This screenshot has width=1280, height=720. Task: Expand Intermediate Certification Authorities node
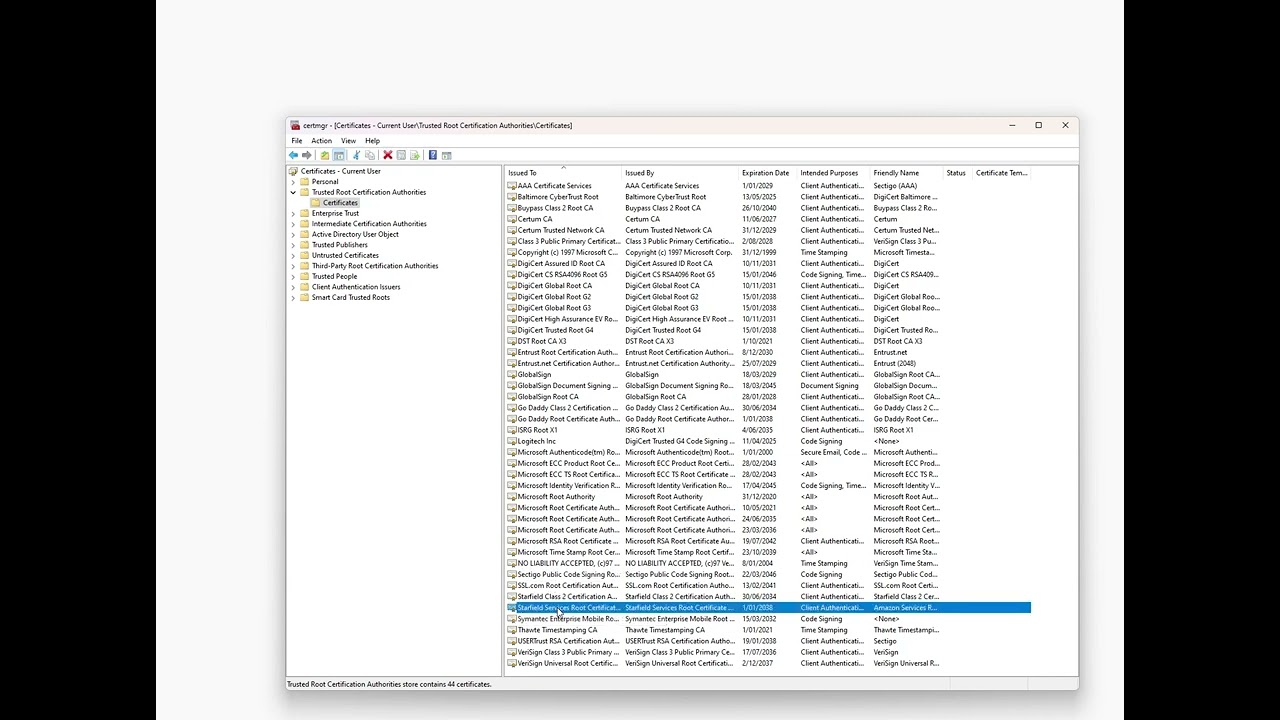(x=293, y=224)
